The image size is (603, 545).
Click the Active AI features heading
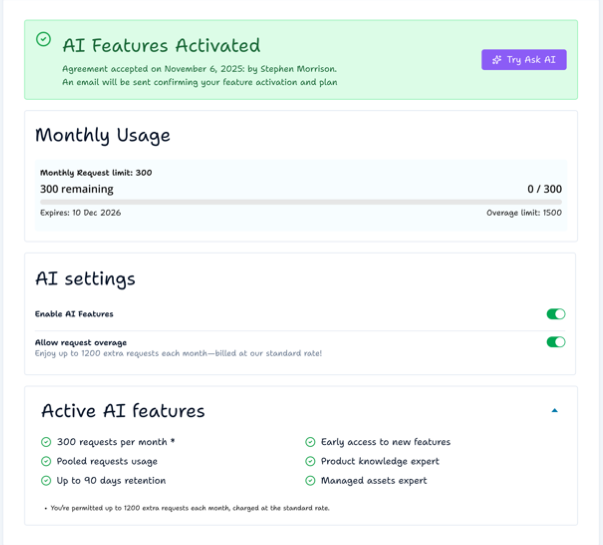[123, 411]
